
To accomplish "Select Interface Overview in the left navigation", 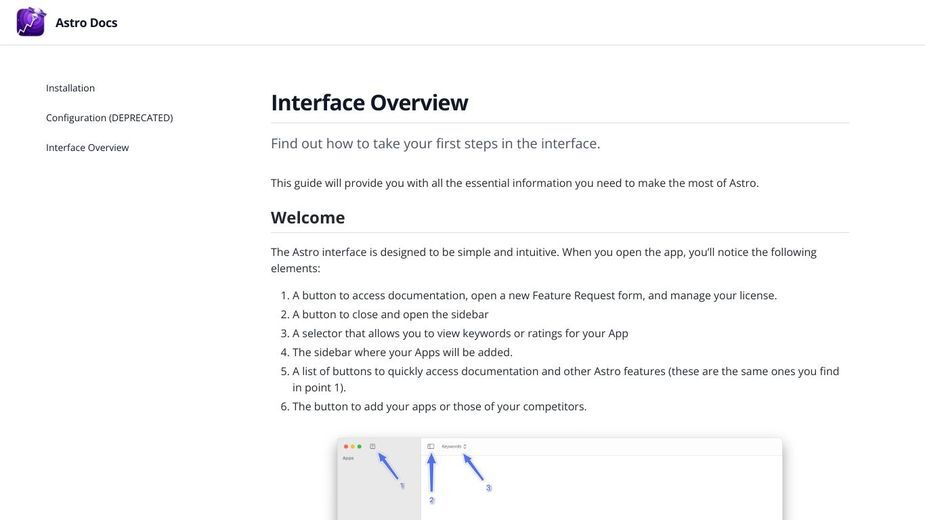I will [x=87, y=148].
